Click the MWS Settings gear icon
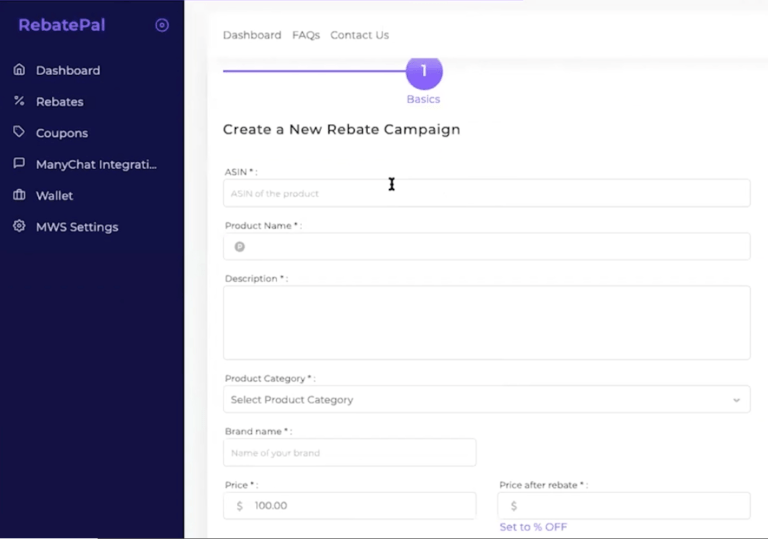Image resolution: width=768 pixels, height=539 pixels. [x=19, y=226]
